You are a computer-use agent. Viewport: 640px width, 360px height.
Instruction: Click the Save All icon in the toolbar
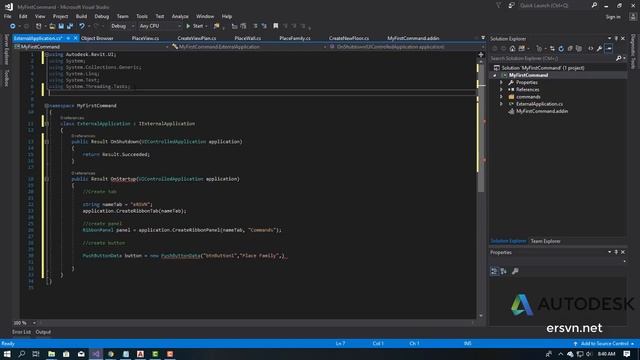pos(70,26)
